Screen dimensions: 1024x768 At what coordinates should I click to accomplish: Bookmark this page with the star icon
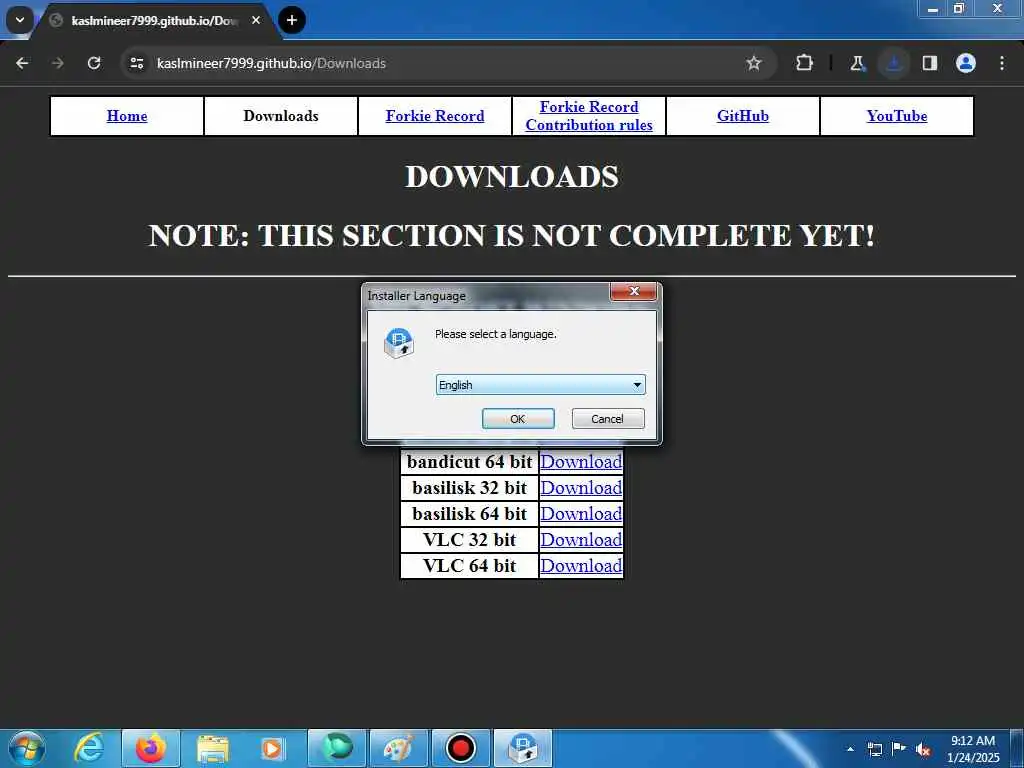(x=754, y=63)
